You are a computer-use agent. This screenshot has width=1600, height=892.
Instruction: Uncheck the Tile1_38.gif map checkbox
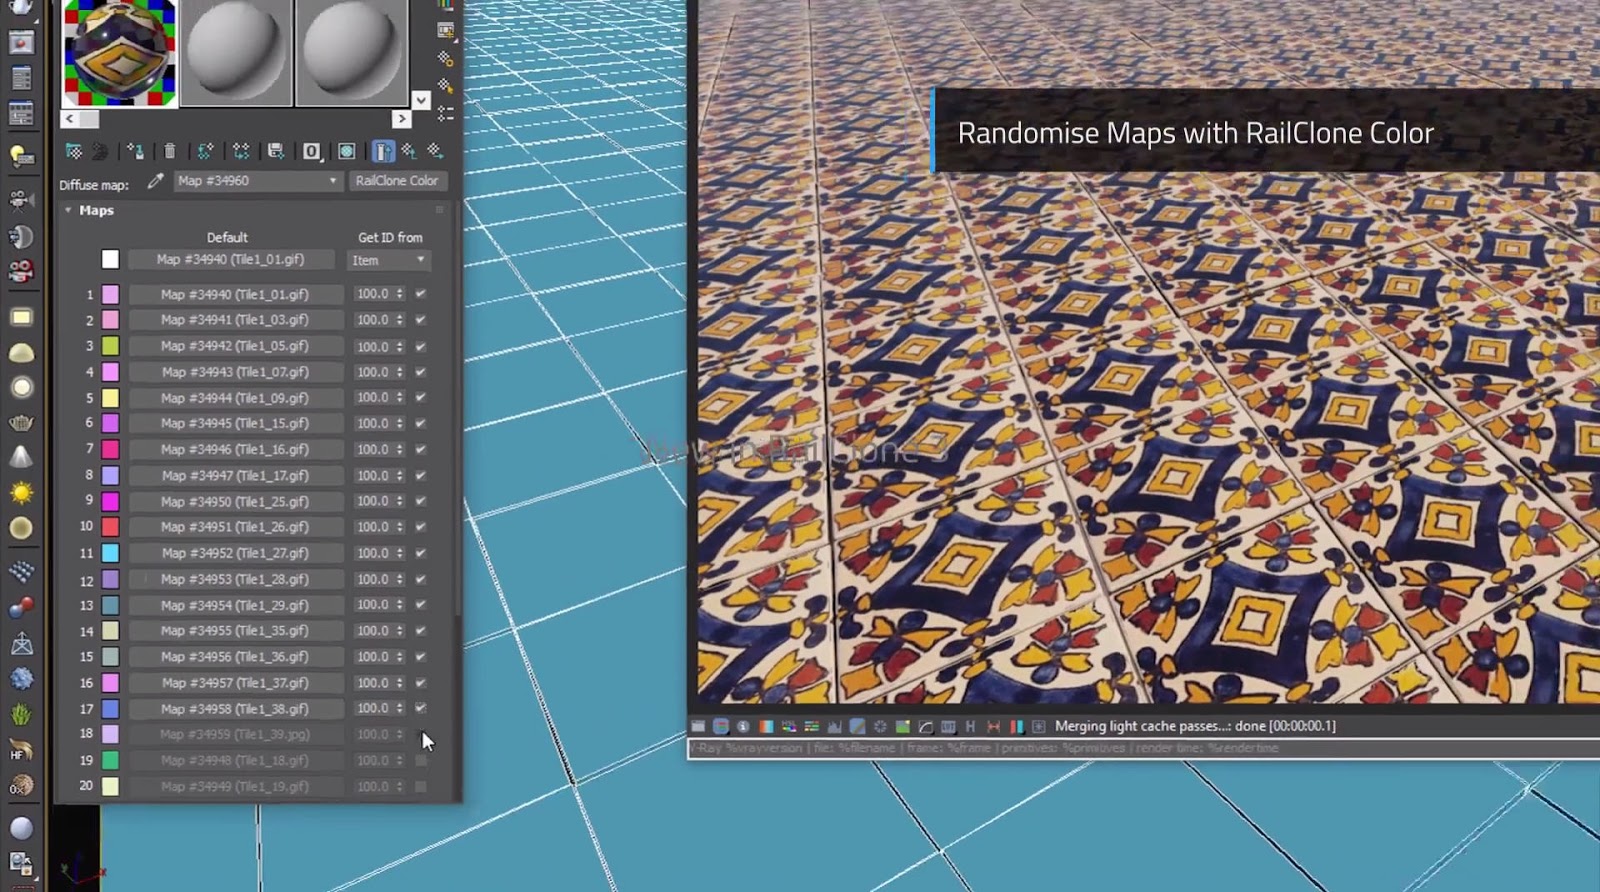pyautogui.click(x=420, y=708)
